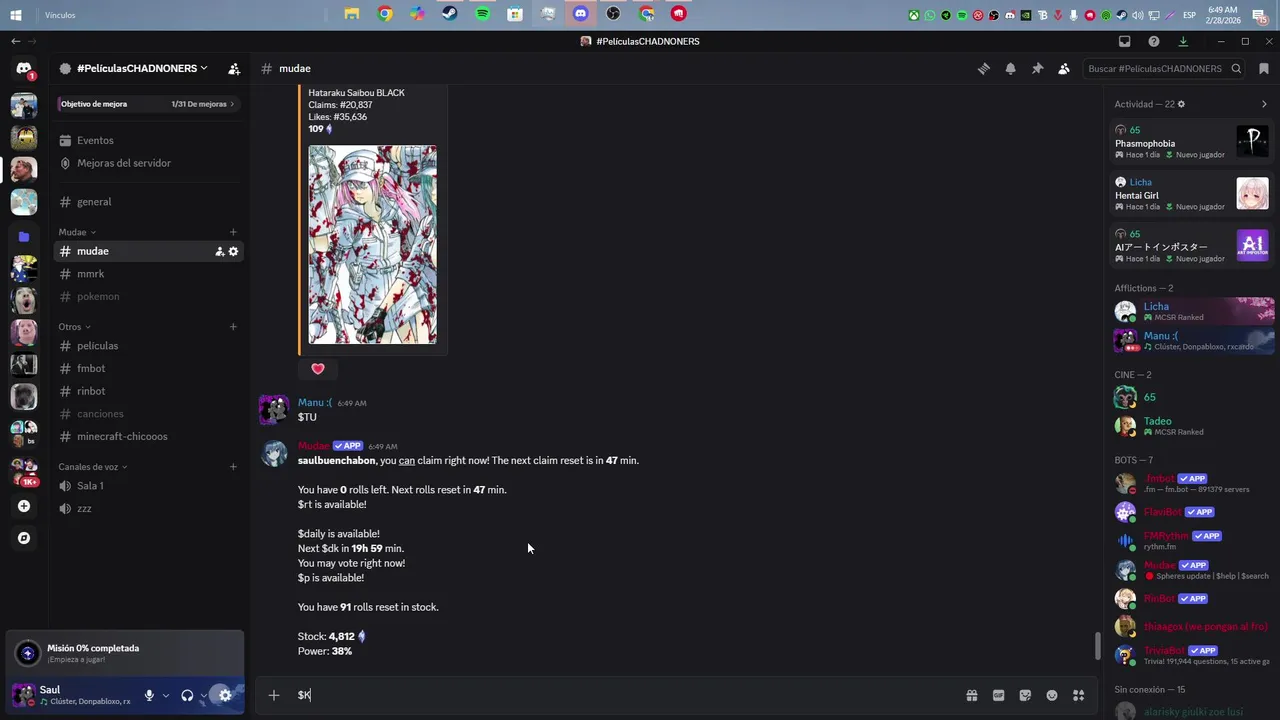Open invite icon on the mudae channel

coord(219,252)
